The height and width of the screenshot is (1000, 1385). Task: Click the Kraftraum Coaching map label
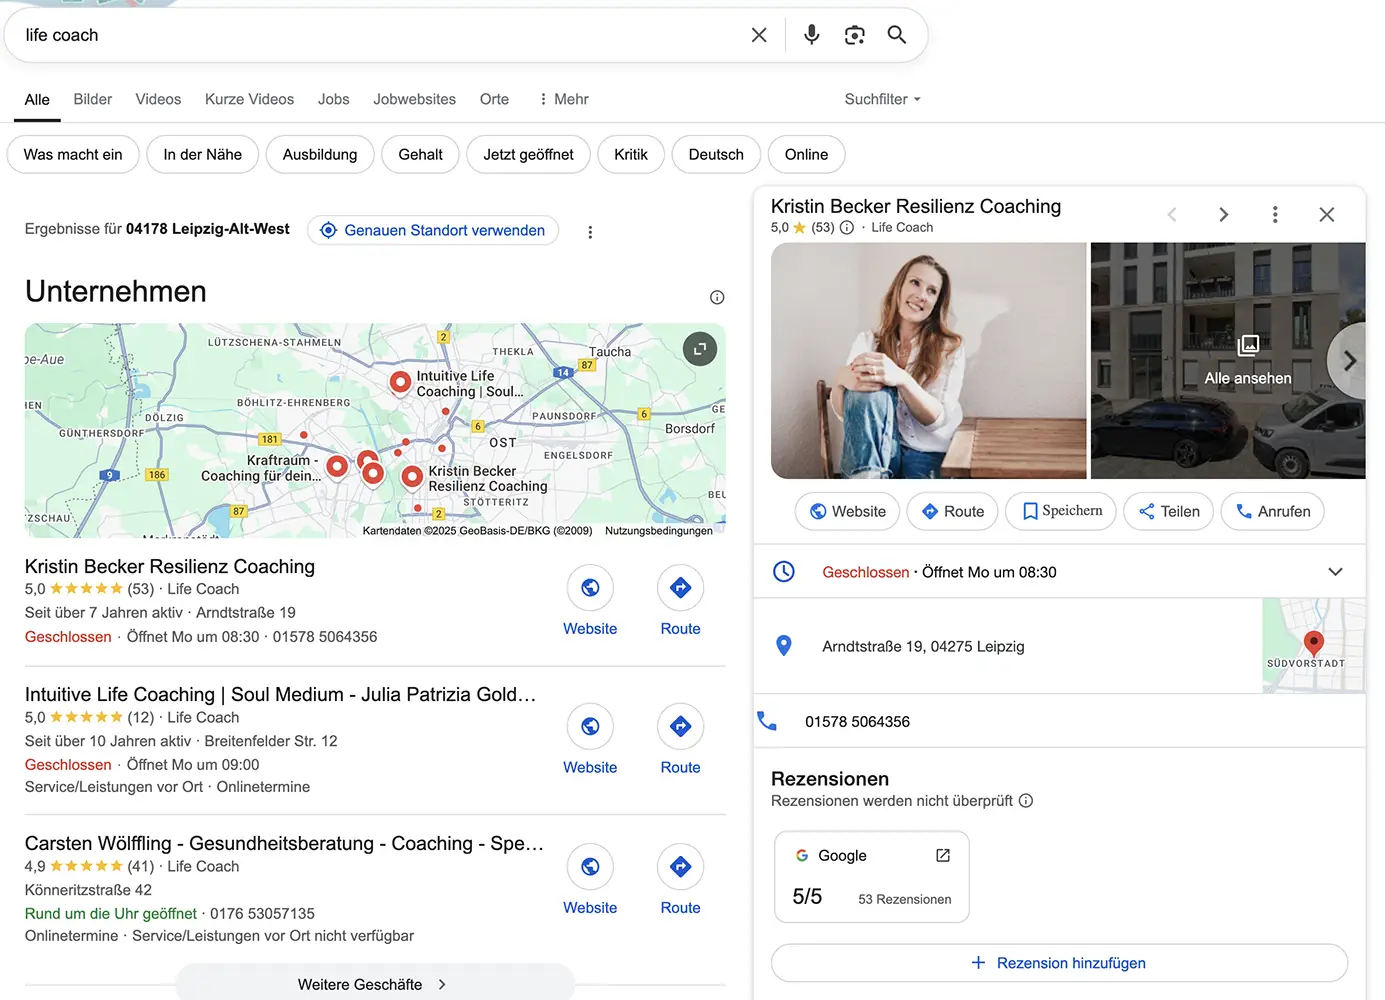click(x=261, y=468)
